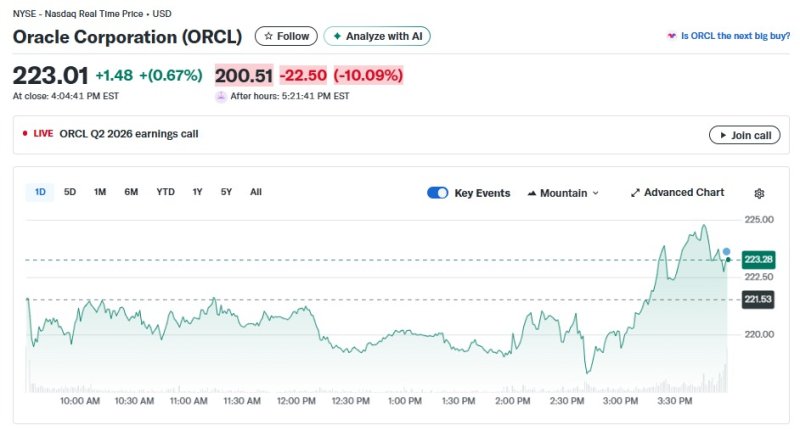Expand the Mountain chart type dropdown
This screenshot has height=431, width=800.
tap(562, 193)
